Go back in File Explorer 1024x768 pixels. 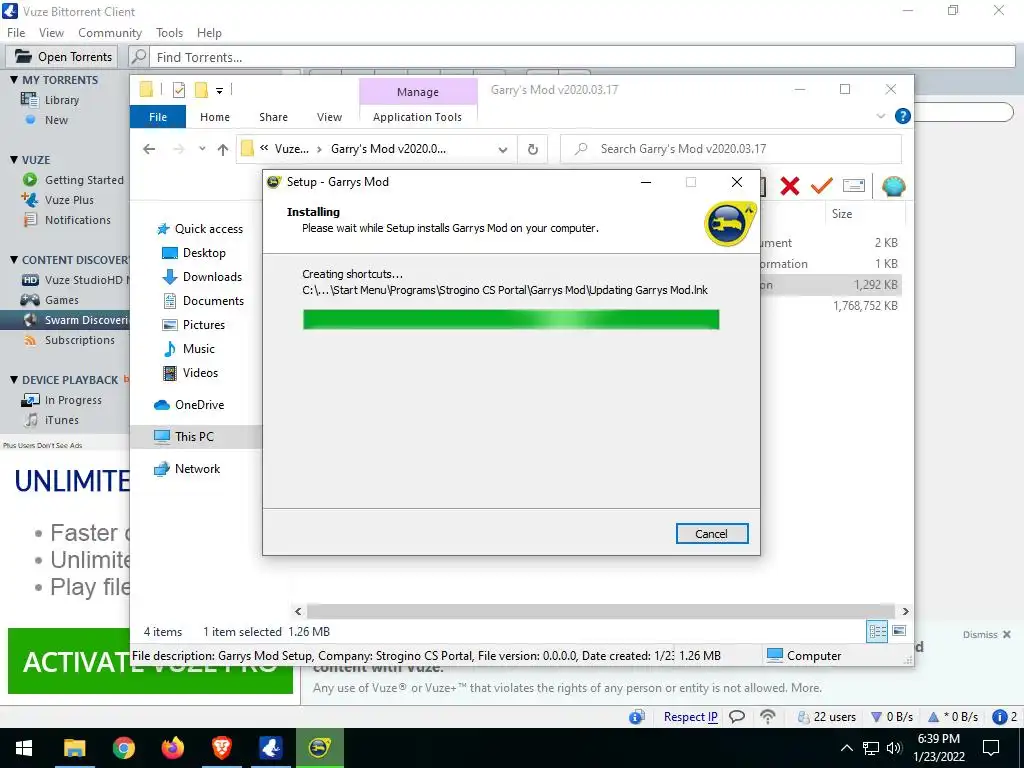(149, 150)
